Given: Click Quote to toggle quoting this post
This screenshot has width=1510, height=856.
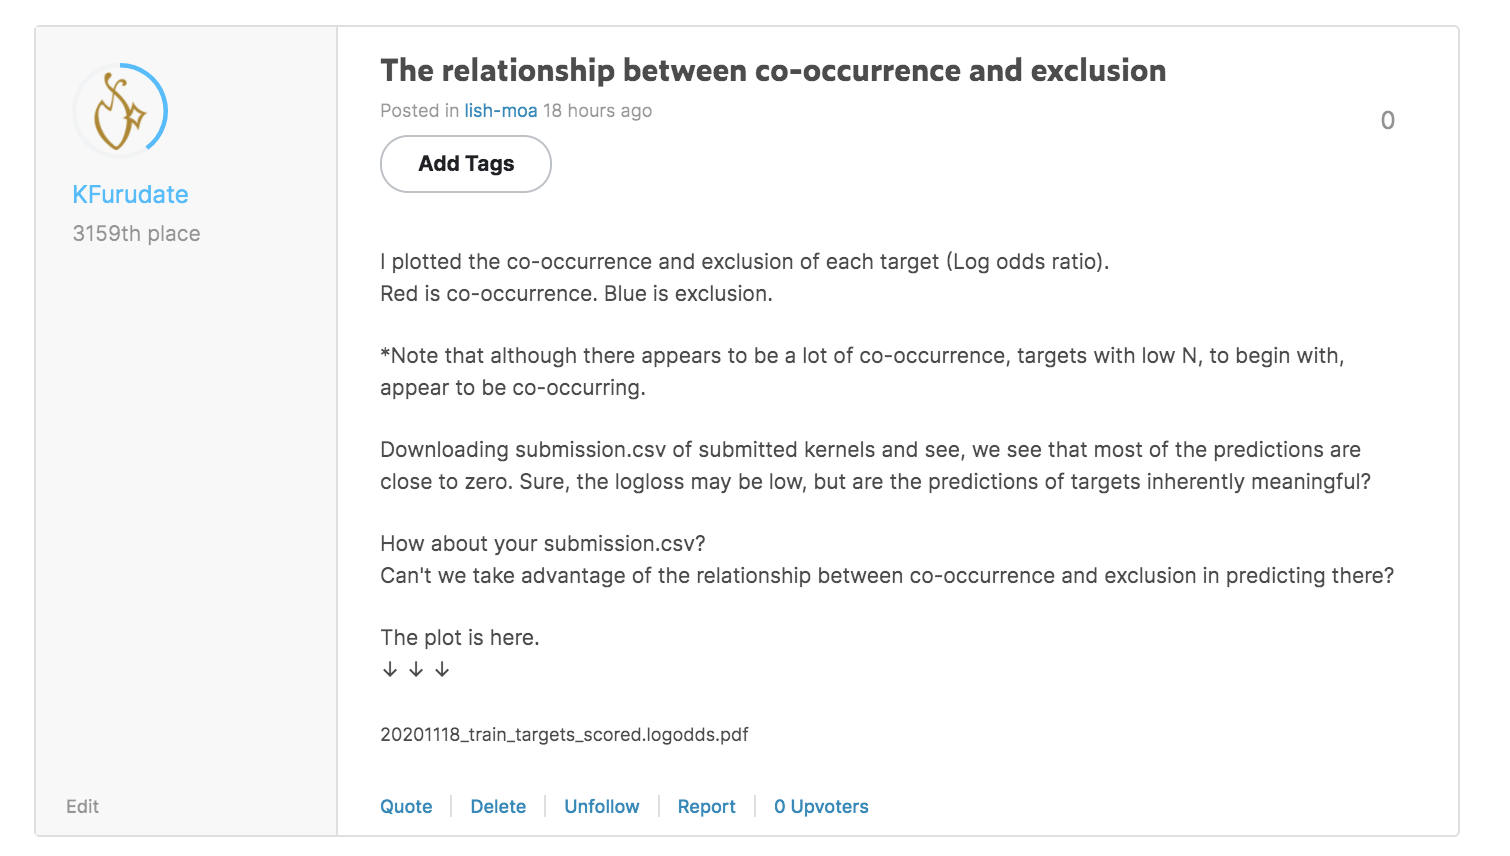Looking at the screenshot, I should (406, 806).
